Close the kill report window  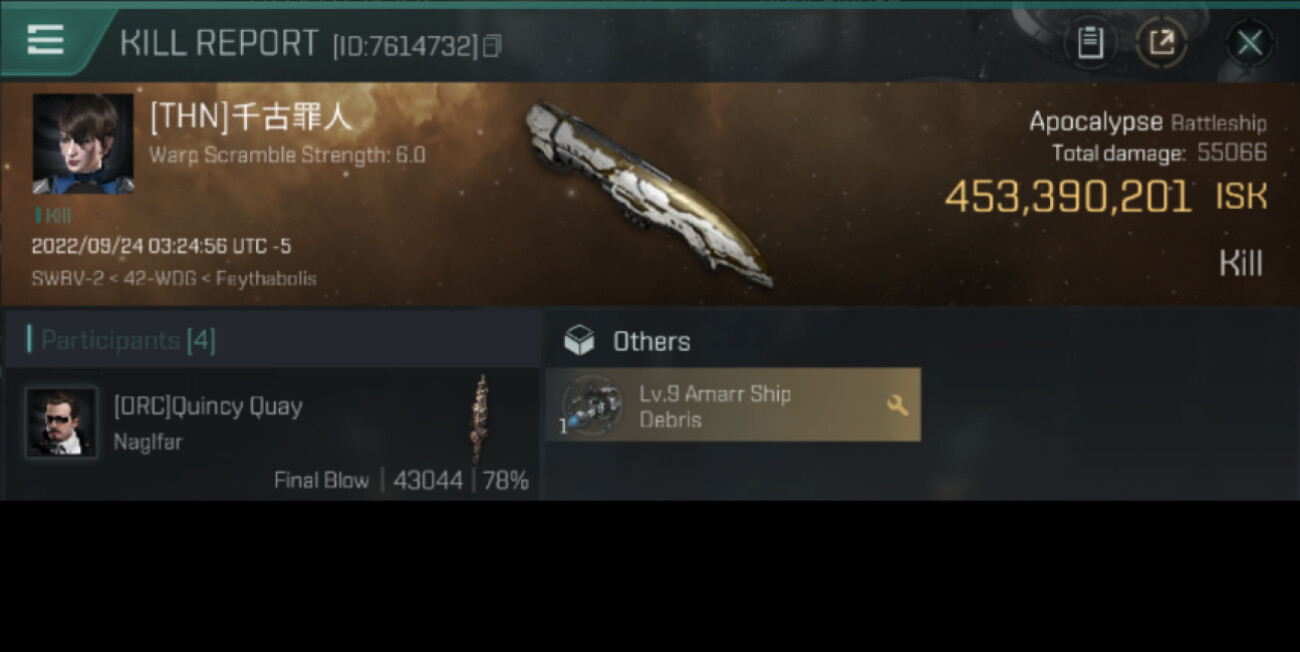click(1249, 43)
